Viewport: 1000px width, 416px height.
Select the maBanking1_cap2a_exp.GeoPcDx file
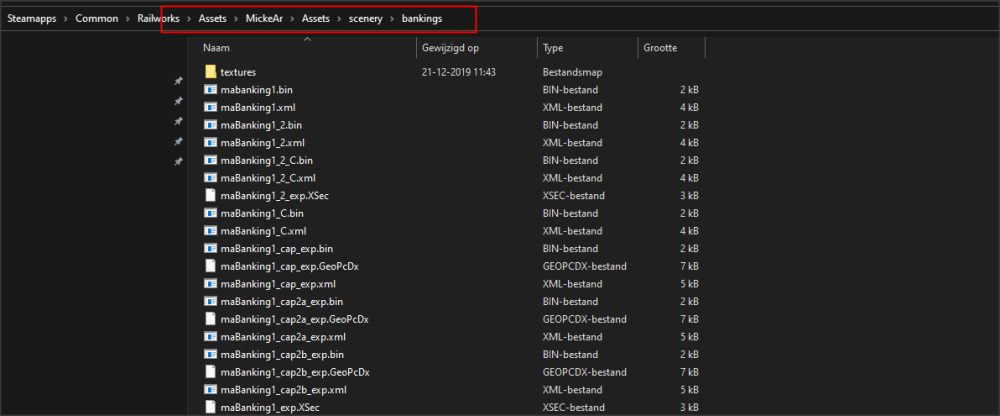[295, 319]
